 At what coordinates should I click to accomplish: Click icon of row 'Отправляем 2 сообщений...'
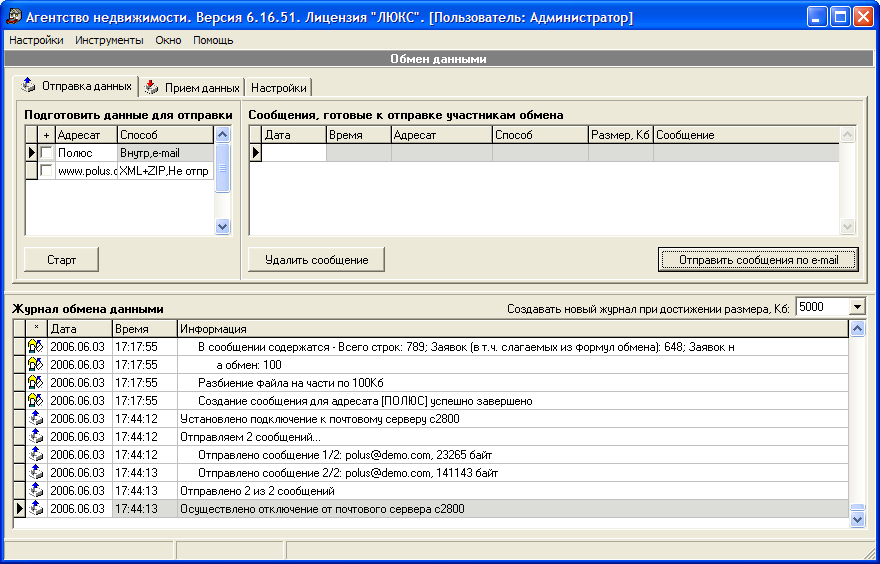click(36, 437)
